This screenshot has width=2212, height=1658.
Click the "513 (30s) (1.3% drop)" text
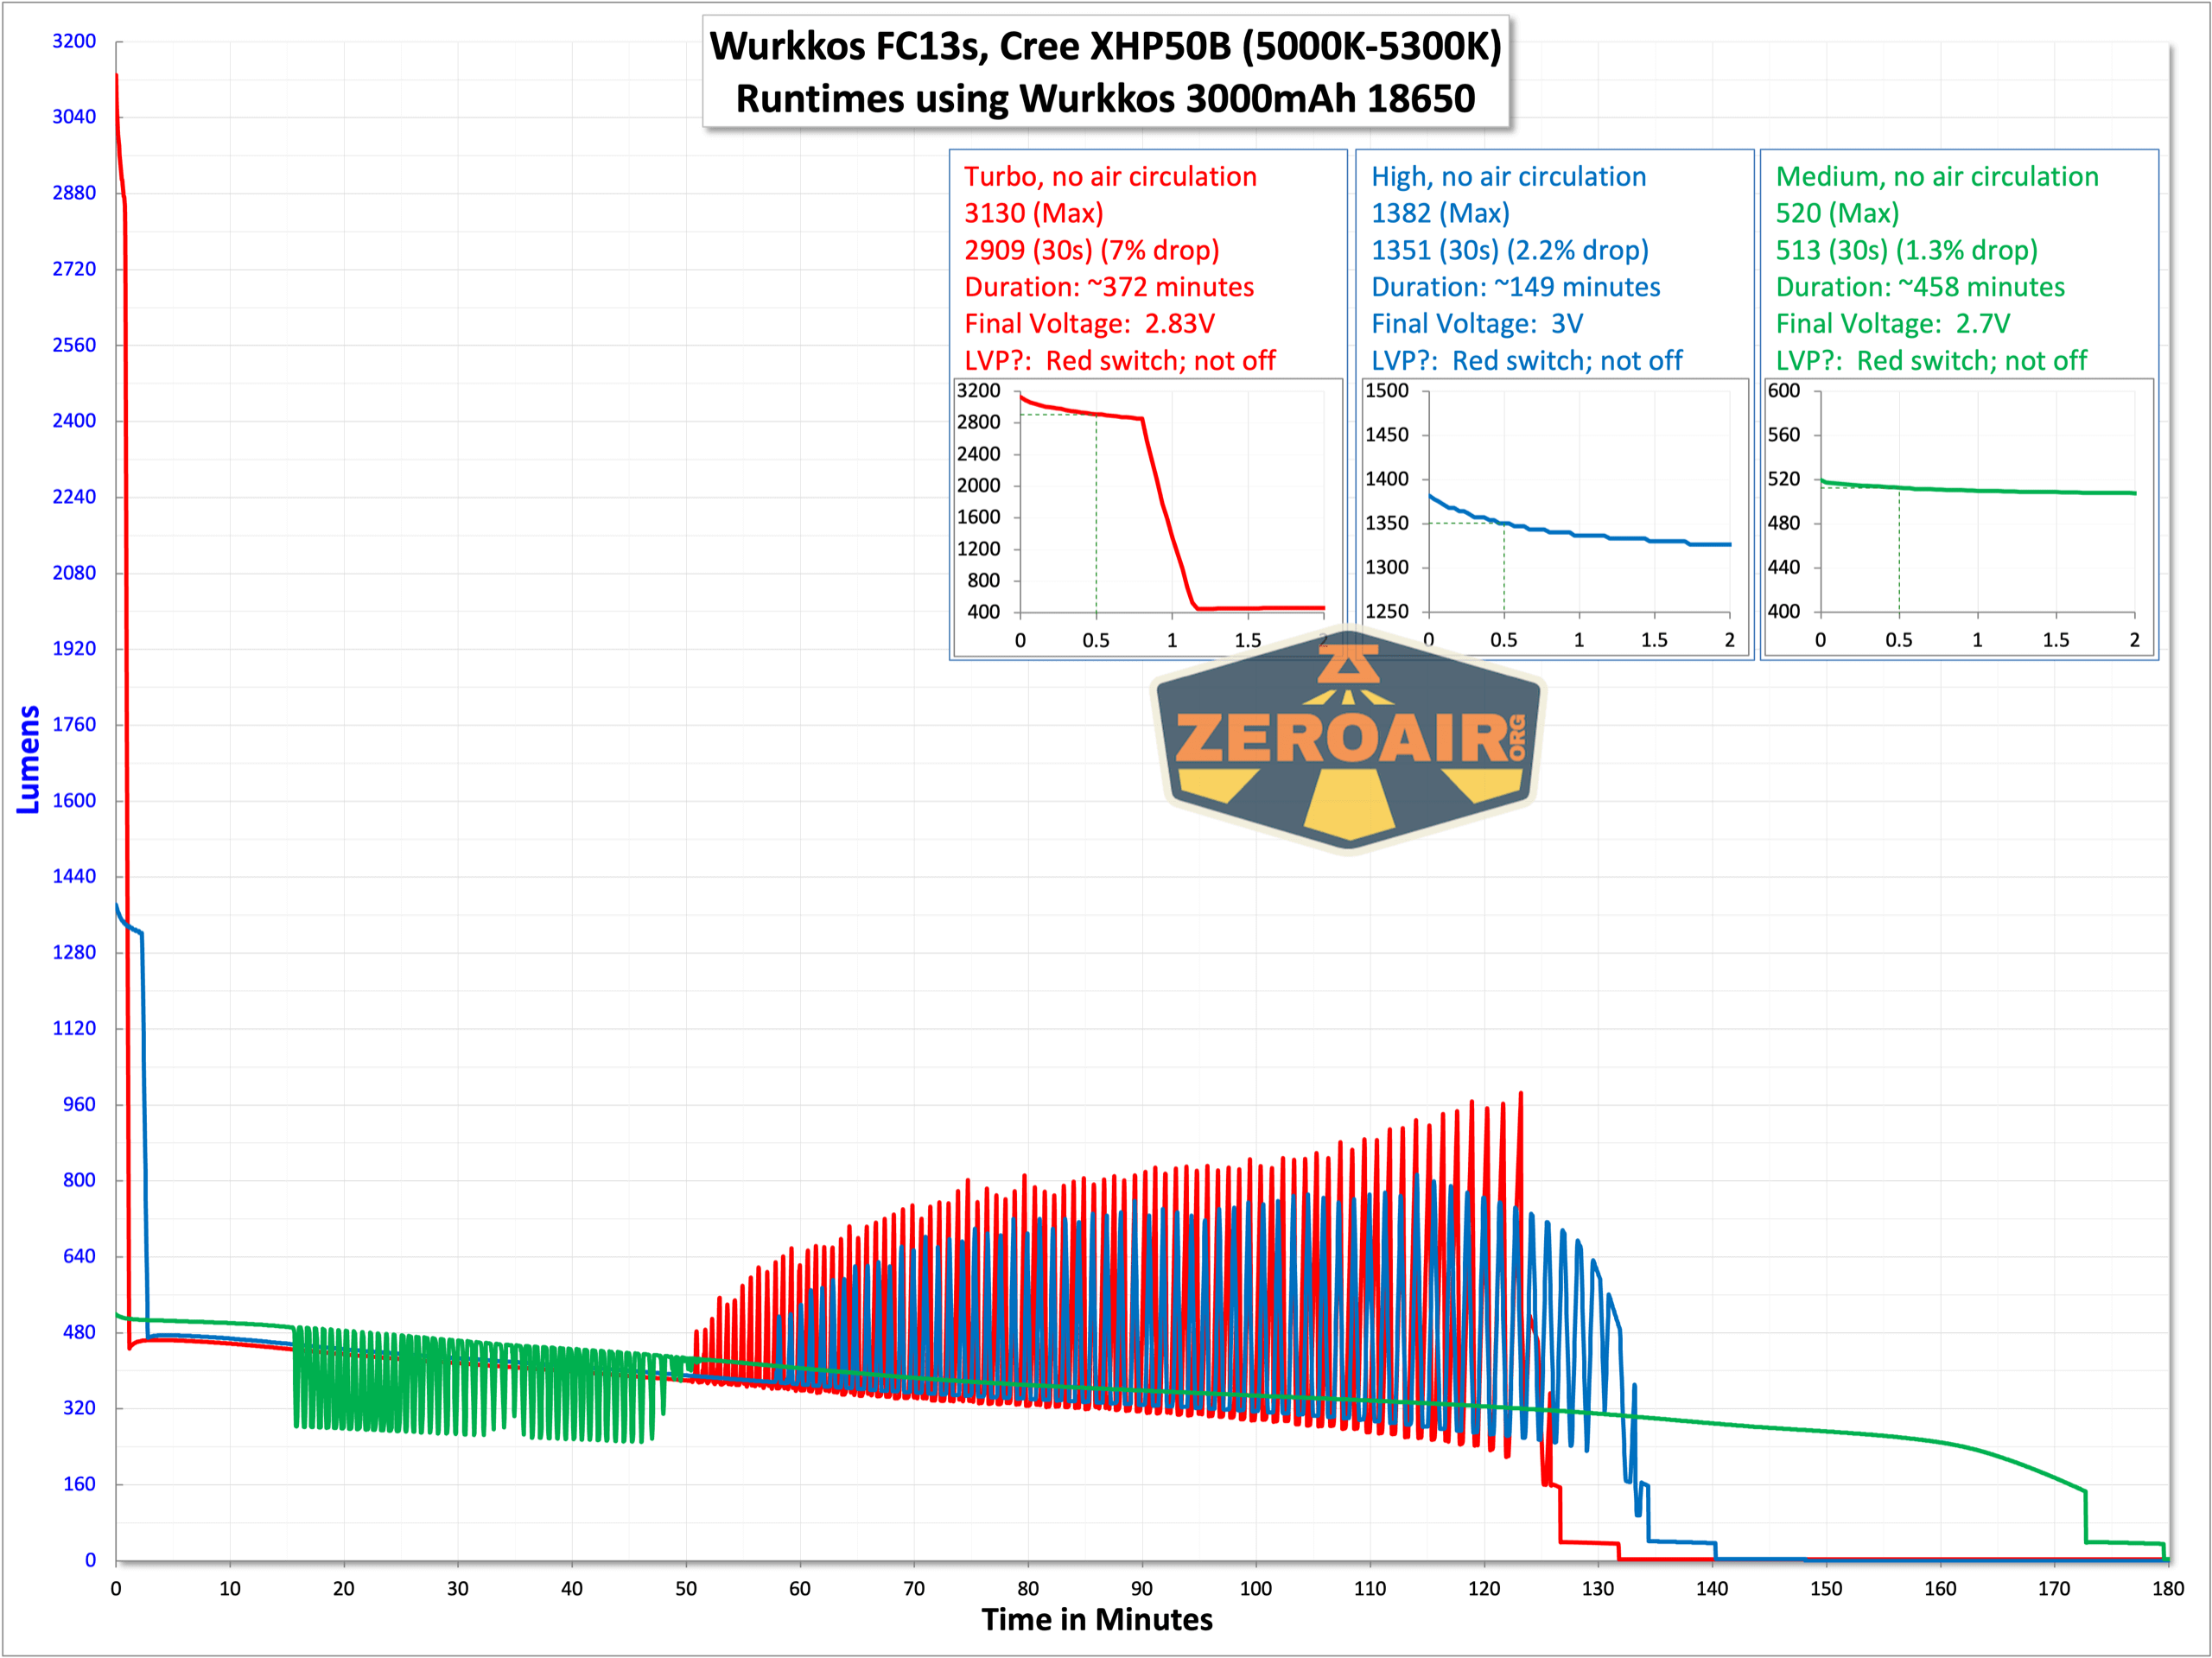pyautogui.click(x=1906, y=250)
